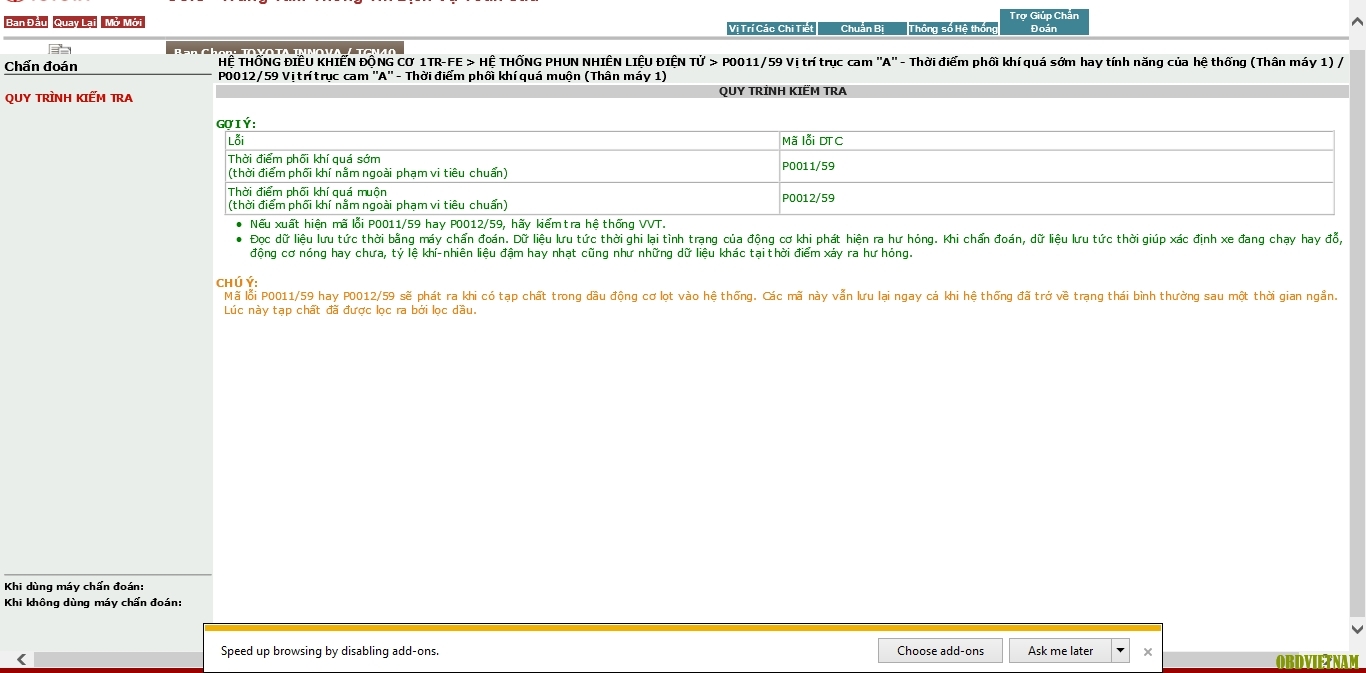Click the Thời điểm phối khí quá sớm cell
This screenshot has width=1366, height=673.
pyautogui.click(x=502, y=166)
